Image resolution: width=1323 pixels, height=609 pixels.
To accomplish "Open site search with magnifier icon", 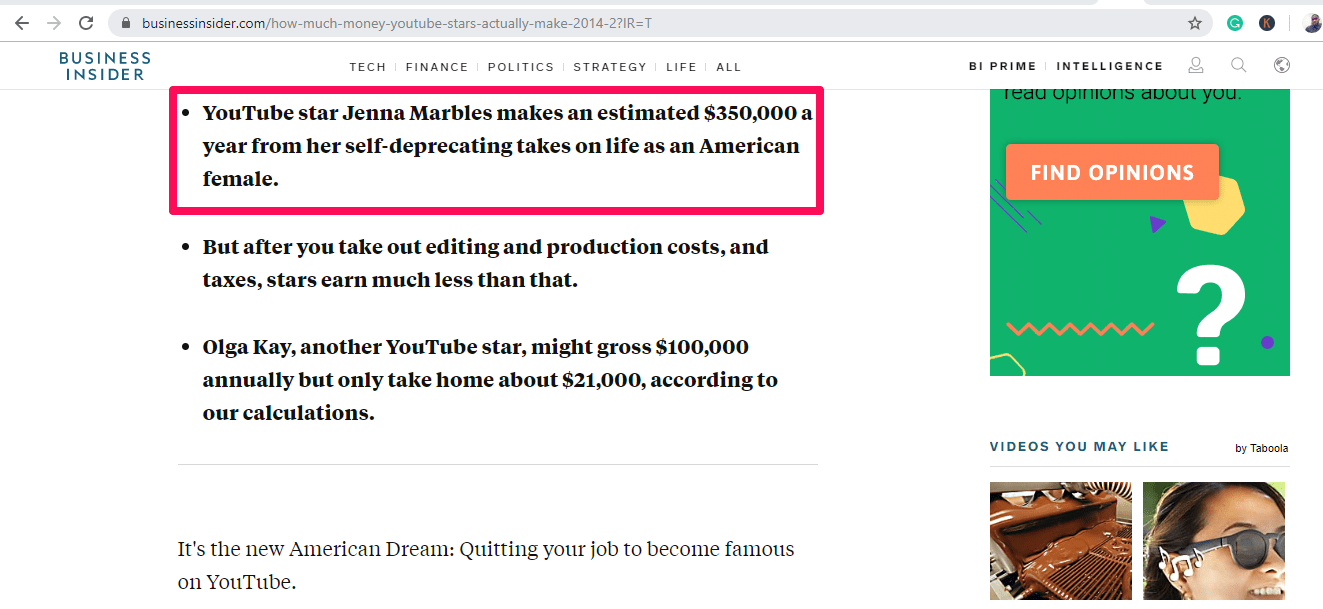I will pos(1238,66).
